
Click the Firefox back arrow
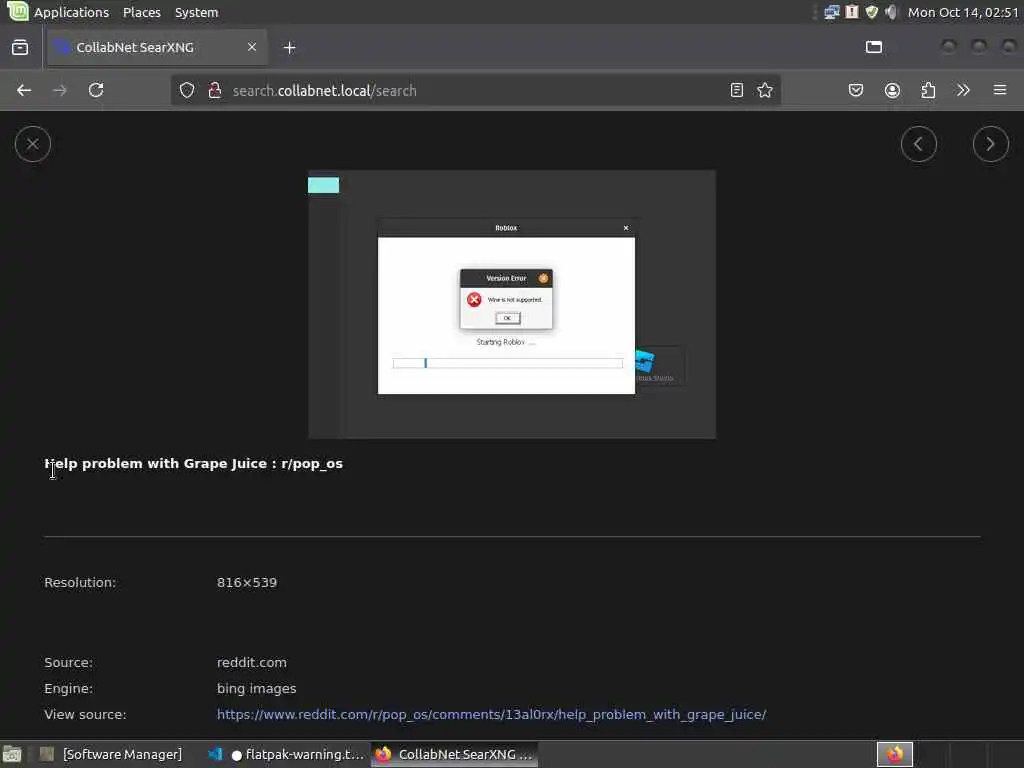[x=24, y=90]
